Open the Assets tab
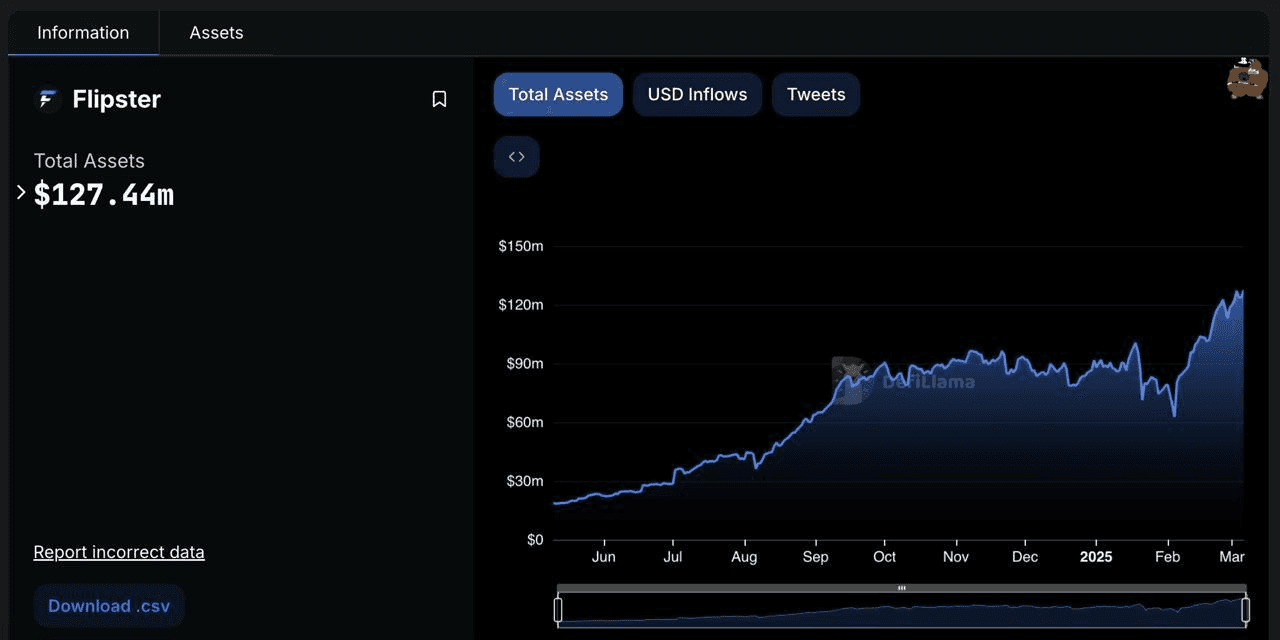This screenshot has height=640, width=1280. (x=216, y=33)
